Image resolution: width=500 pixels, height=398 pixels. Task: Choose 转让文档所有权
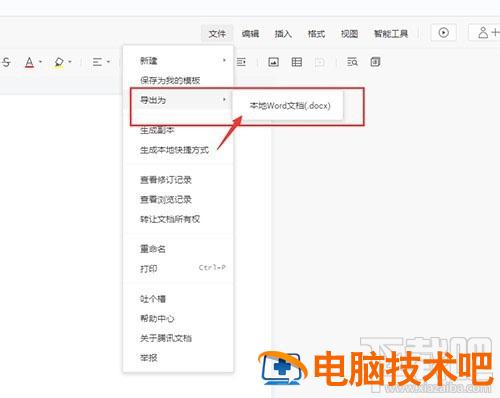(178, 219)
